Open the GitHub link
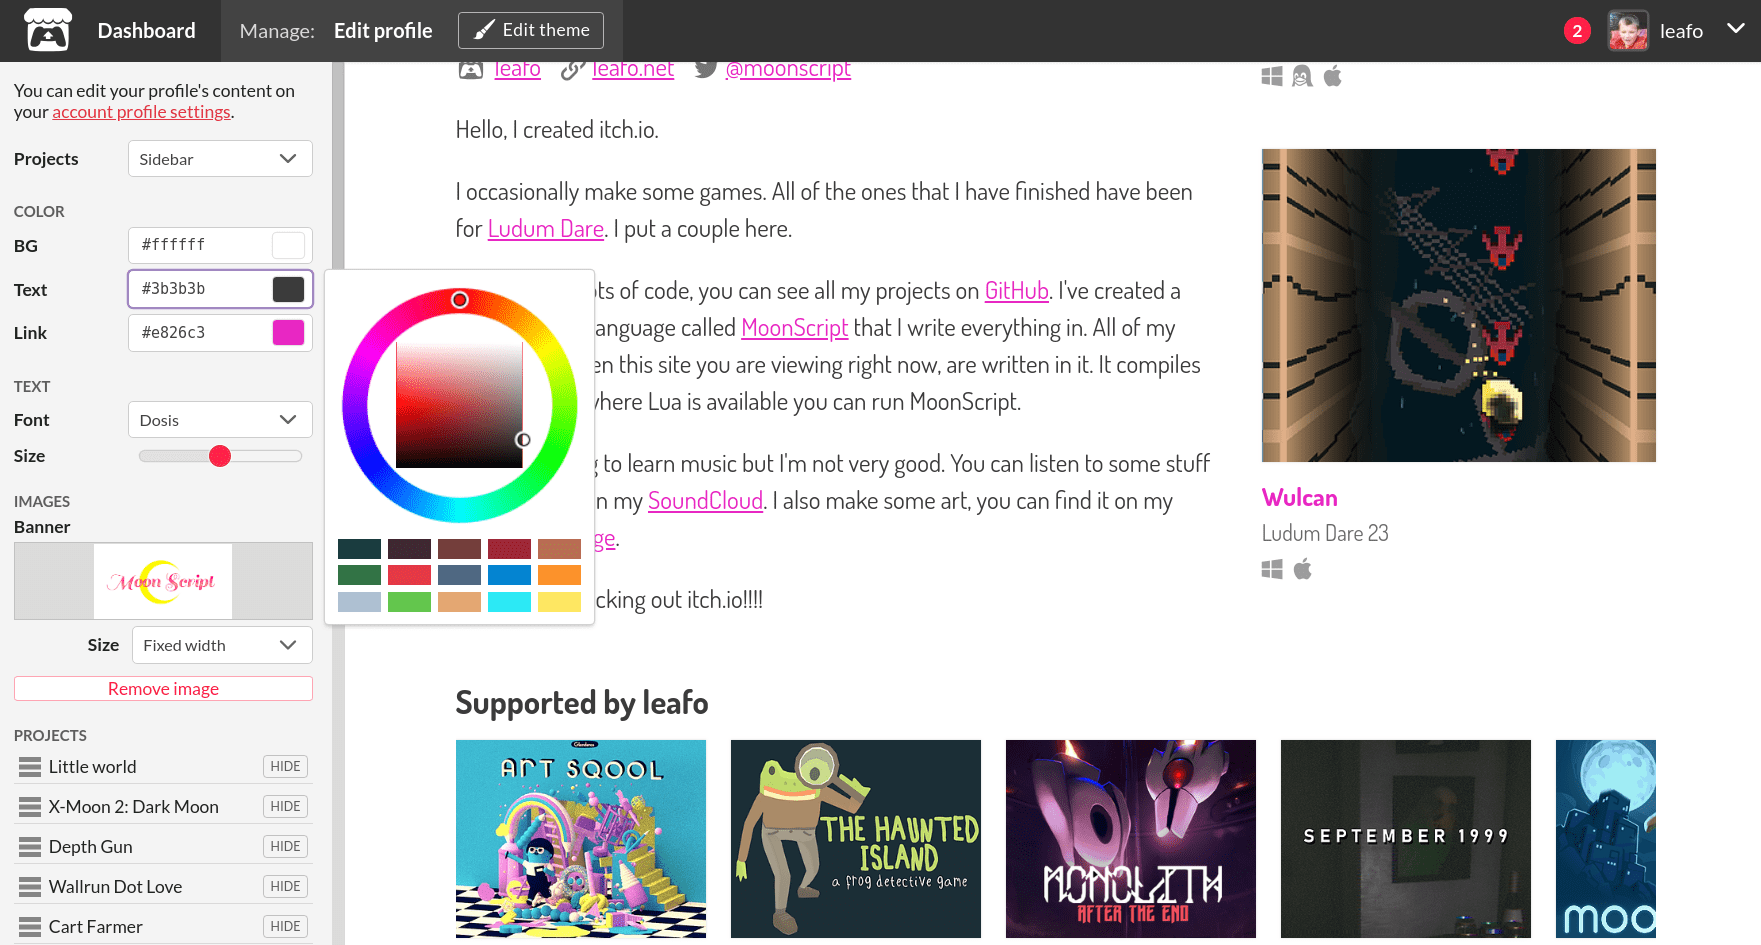Image resolution: width=1761 pixels, height=945 pixels. pyautogui.click(x=1017, y=291)
